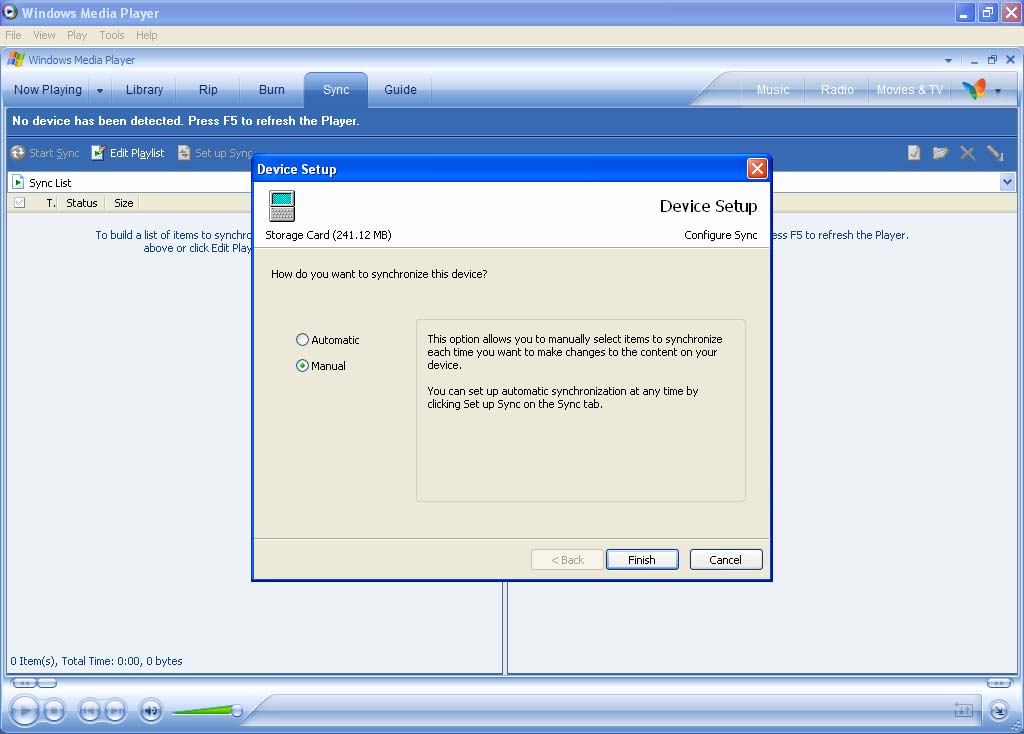Click the Storage Card device icon
Image resolution: width=1024 pixels, height=734 pixels.
point(282,206)
